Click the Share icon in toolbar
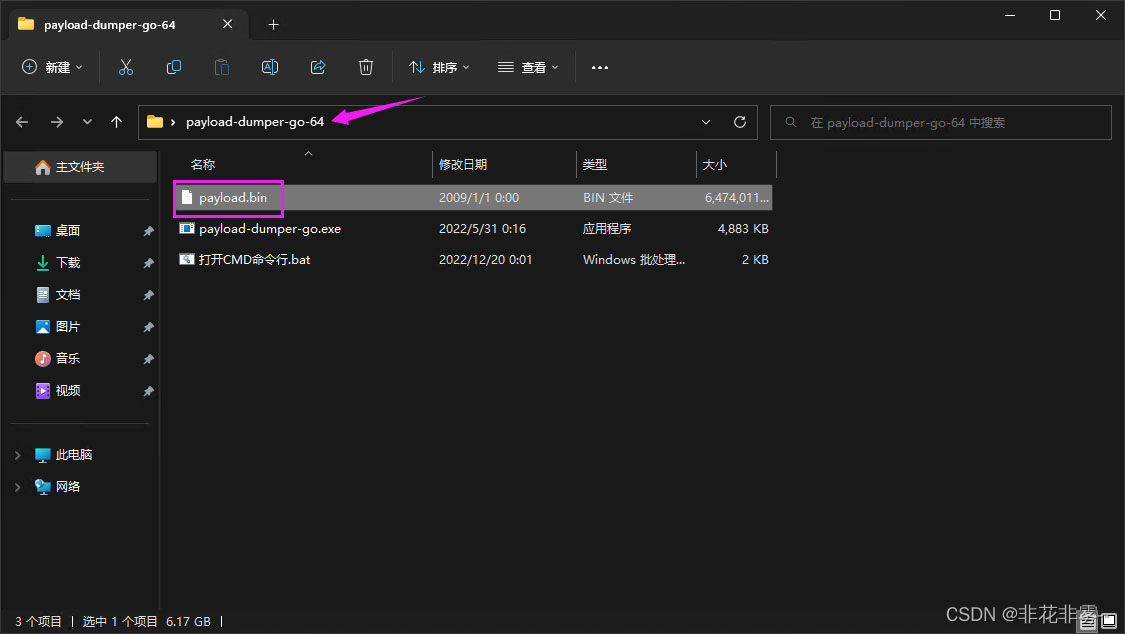1125x634 pixels. pos(318,67)
